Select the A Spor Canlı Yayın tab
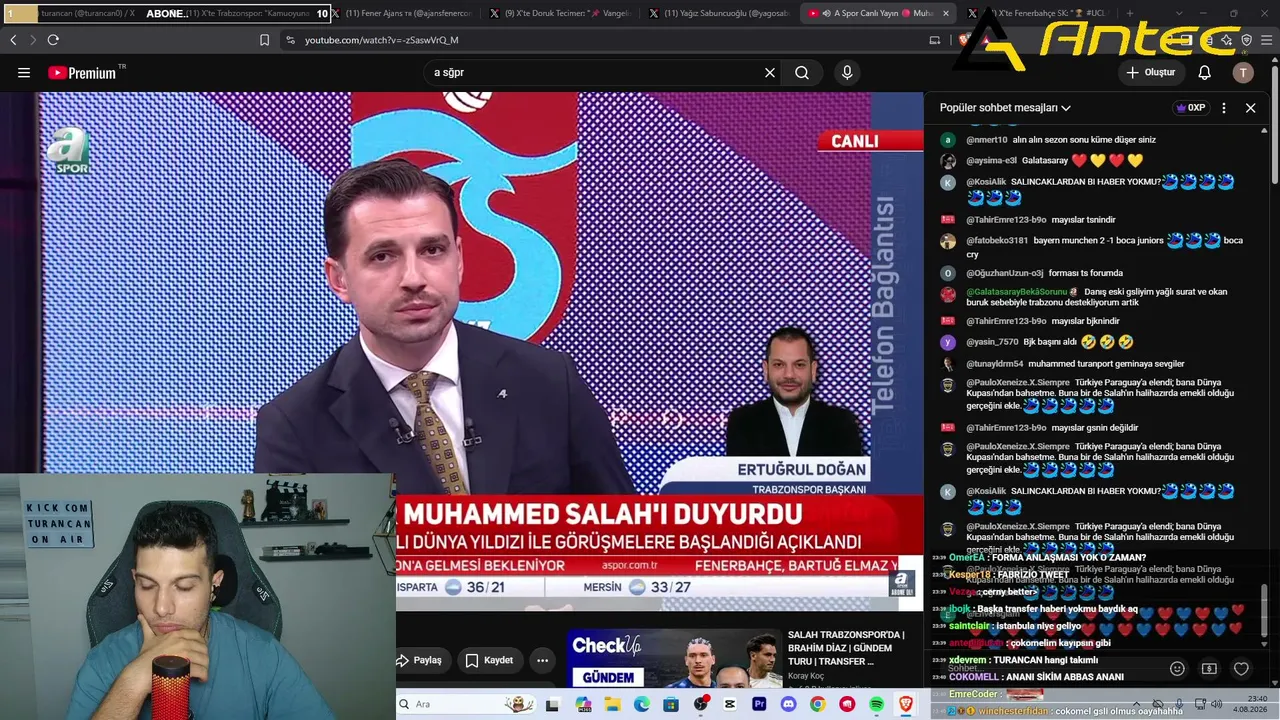The width and height of the screenshot is (1280, 720). 880,14
